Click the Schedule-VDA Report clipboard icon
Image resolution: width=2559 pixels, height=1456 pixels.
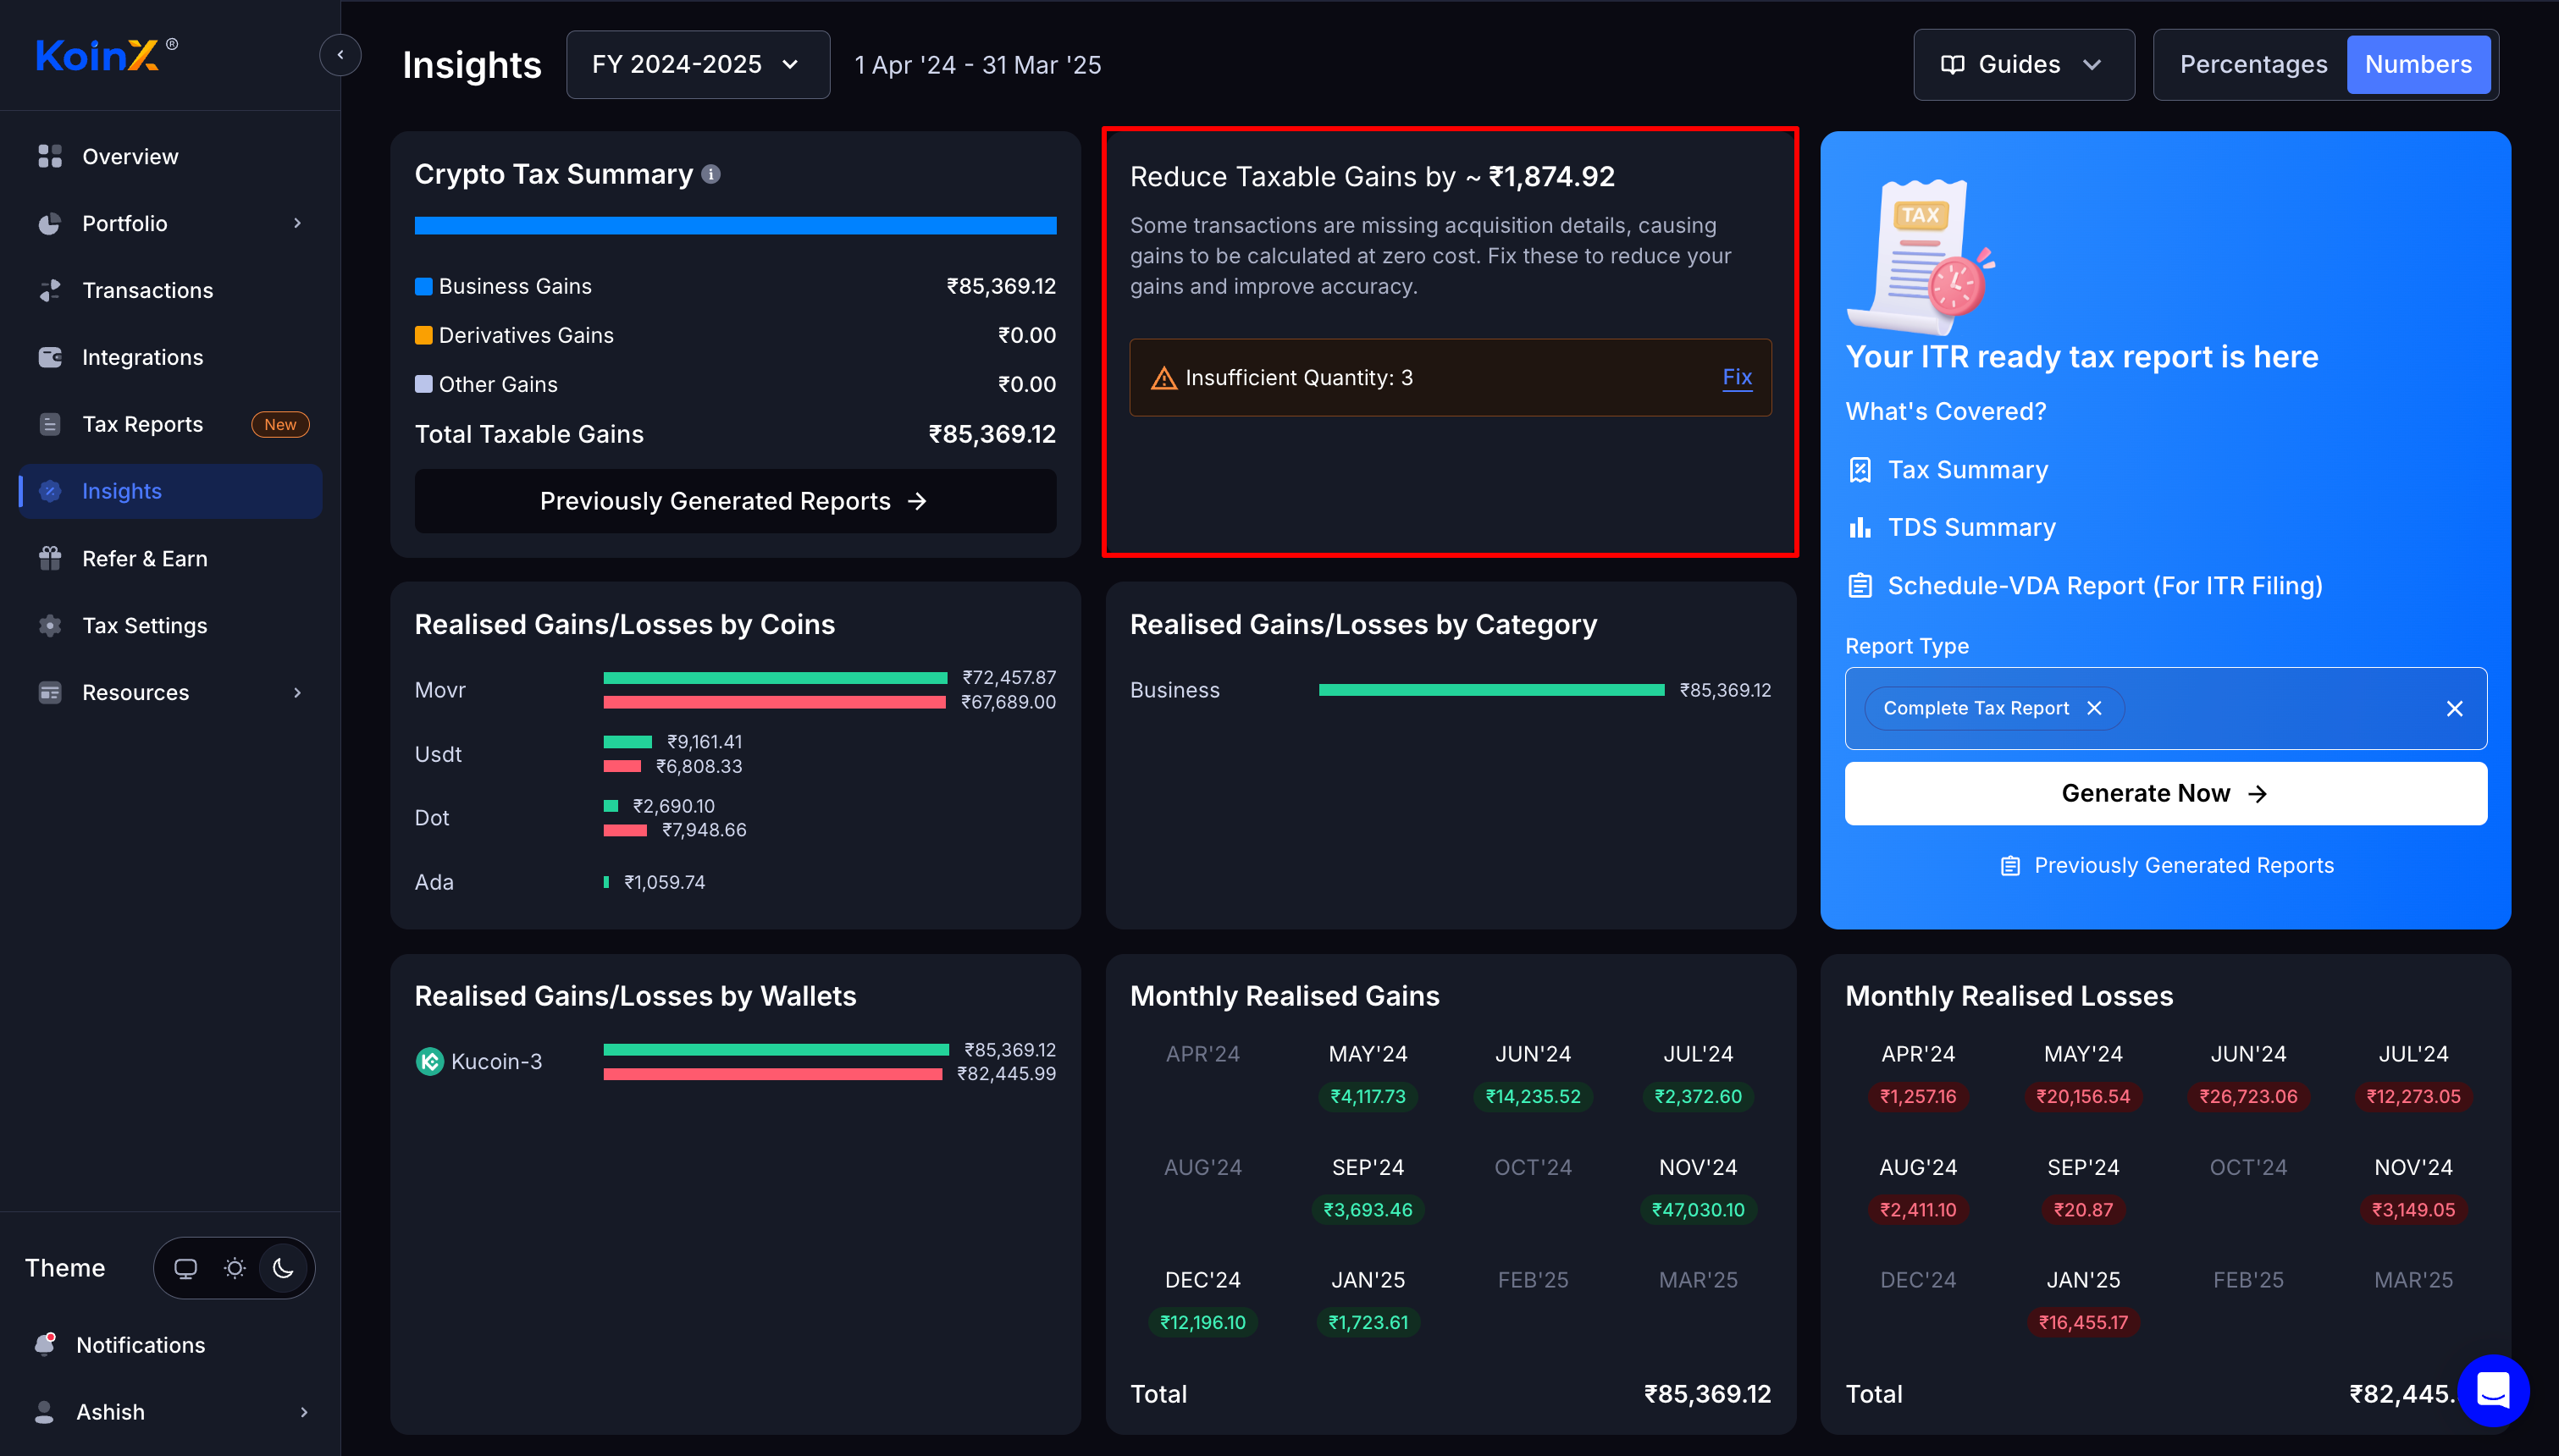coord(1859,585)
